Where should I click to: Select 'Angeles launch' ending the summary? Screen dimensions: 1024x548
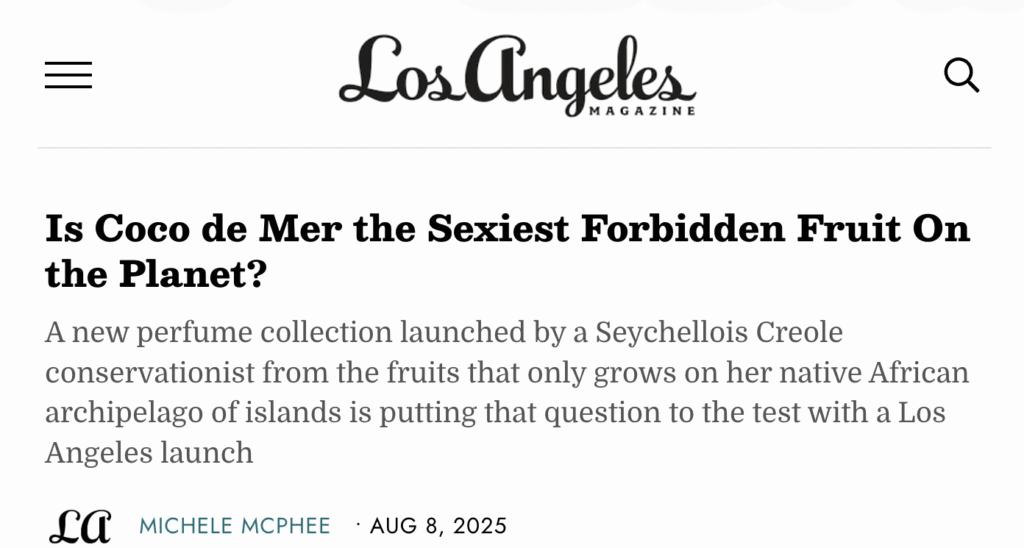point(149,453)
